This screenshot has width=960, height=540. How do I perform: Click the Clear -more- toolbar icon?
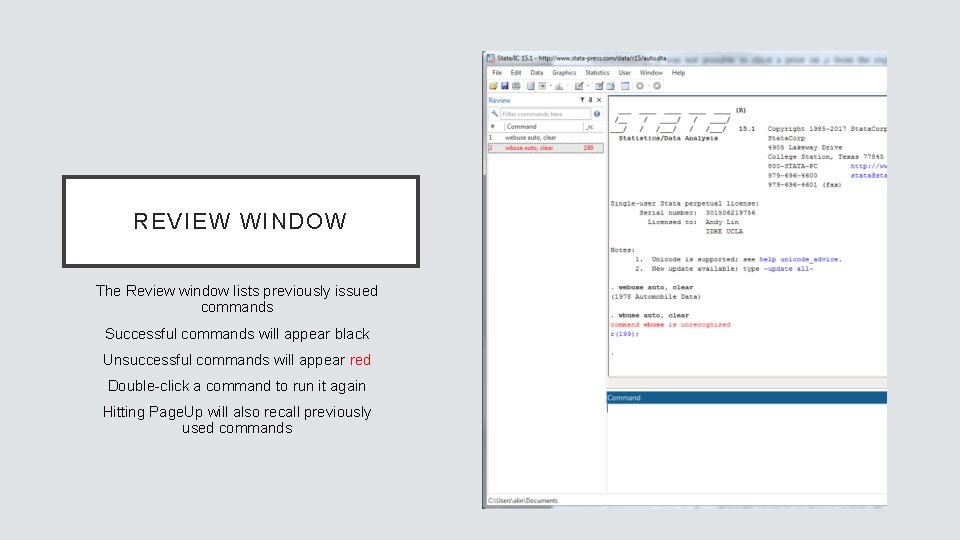tap(640, 86)
